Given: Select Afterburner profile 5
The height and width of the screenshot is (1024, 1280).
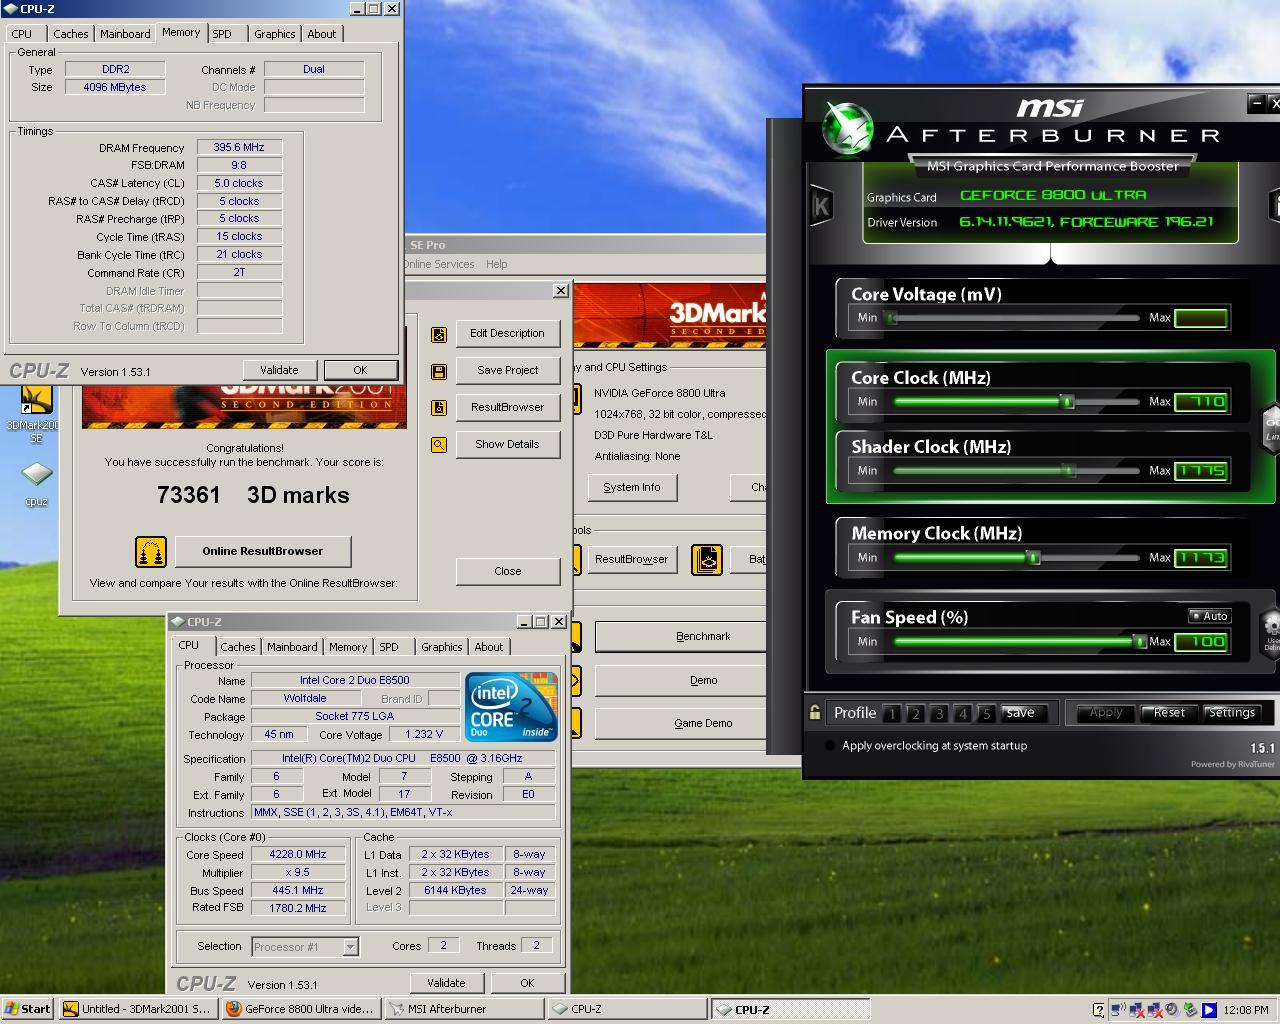Looking at the screenshot, I should coord(986,714).
